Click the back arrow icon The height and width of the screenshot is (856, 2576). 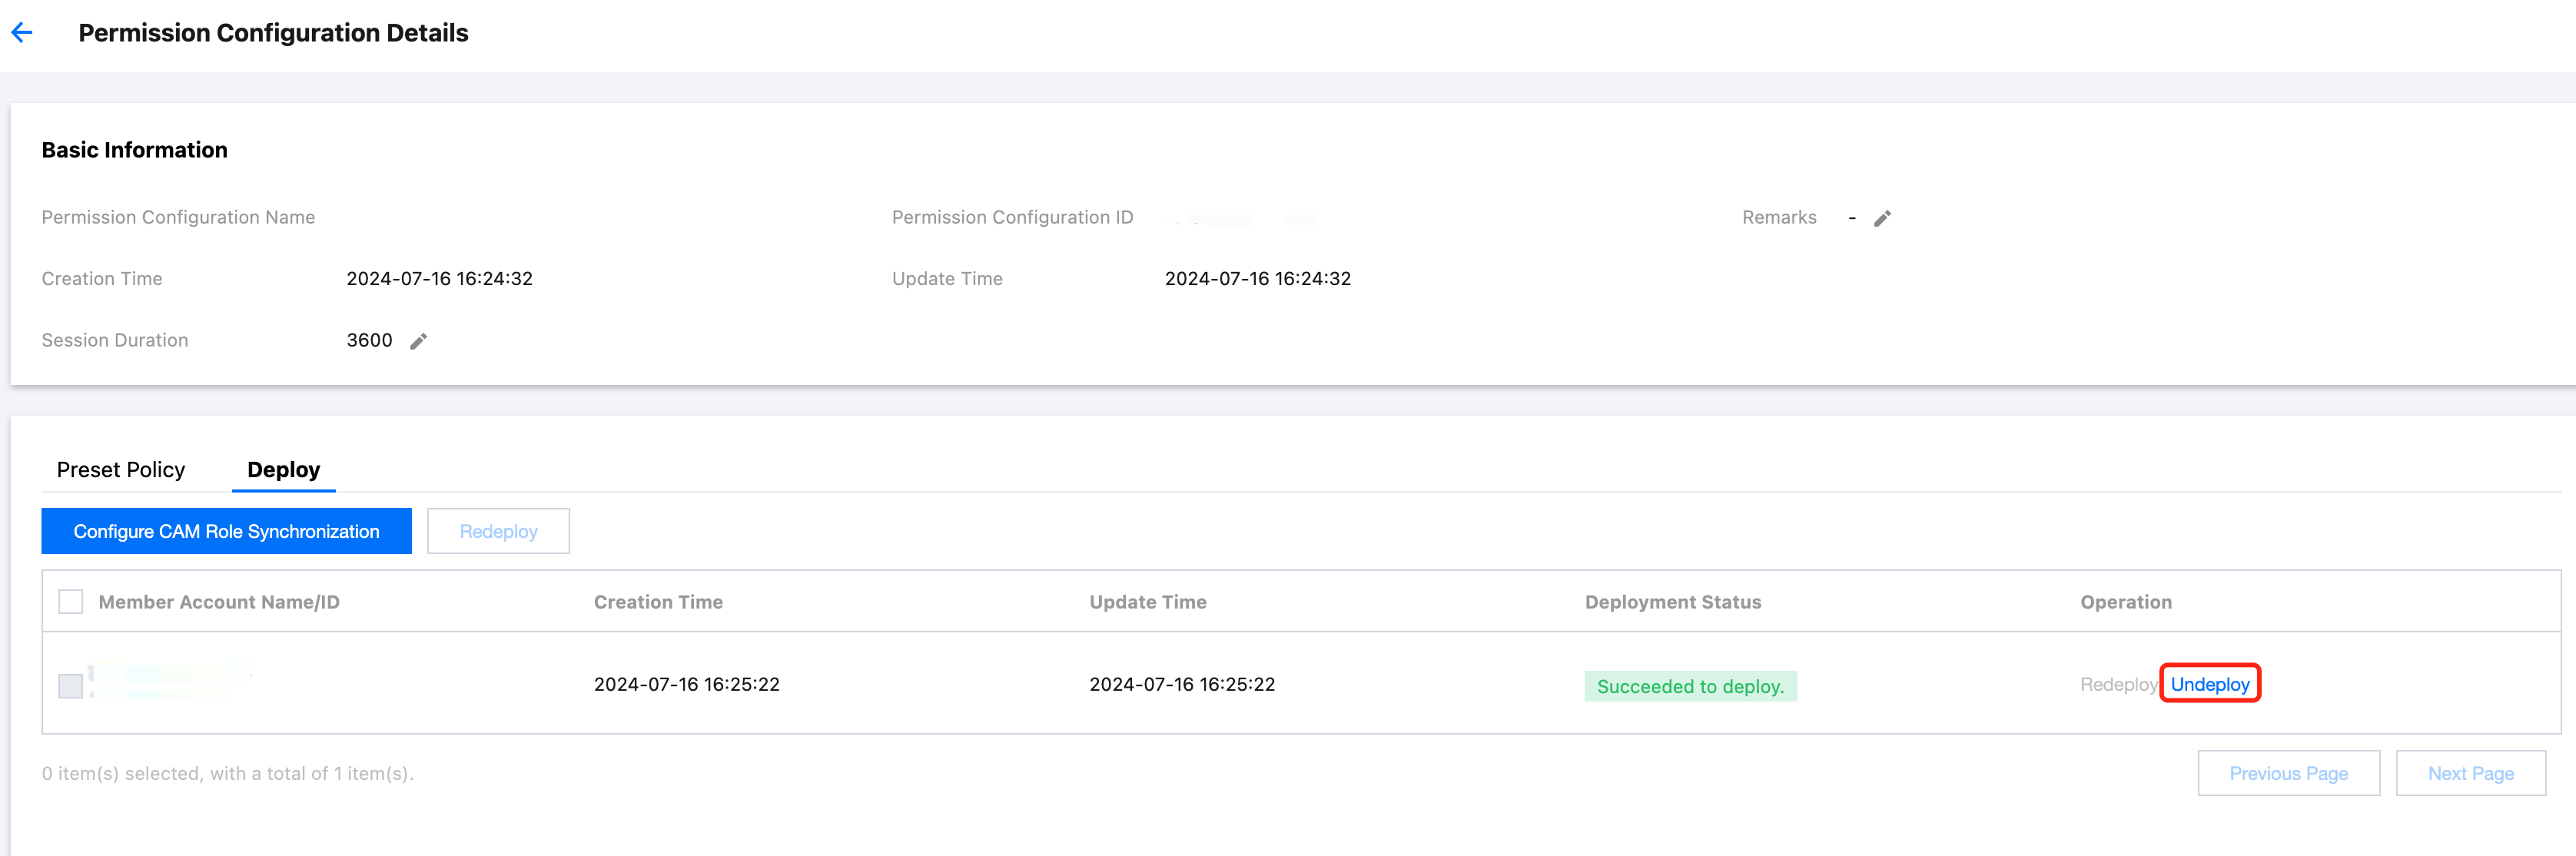pyautogui.click(x=22, y=33)
